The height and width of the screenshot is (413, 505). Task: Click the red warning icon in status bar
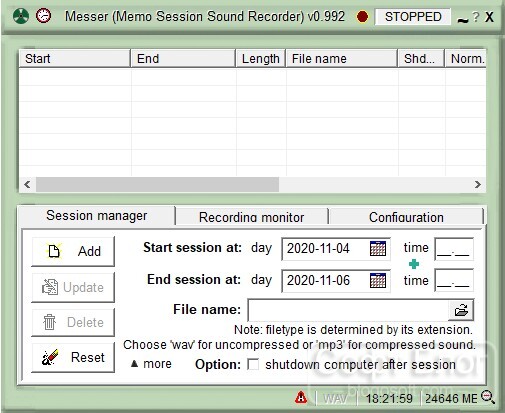(301, 397)
